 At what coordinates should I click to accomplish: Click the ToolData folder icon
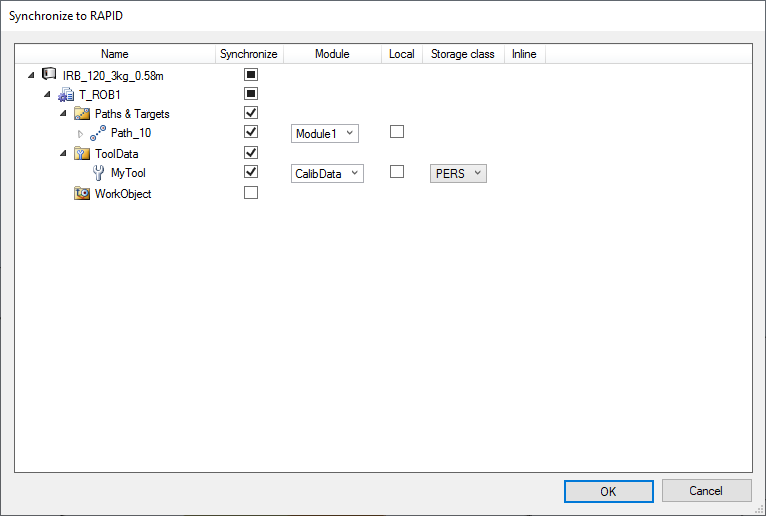click(x=82, y=154)
